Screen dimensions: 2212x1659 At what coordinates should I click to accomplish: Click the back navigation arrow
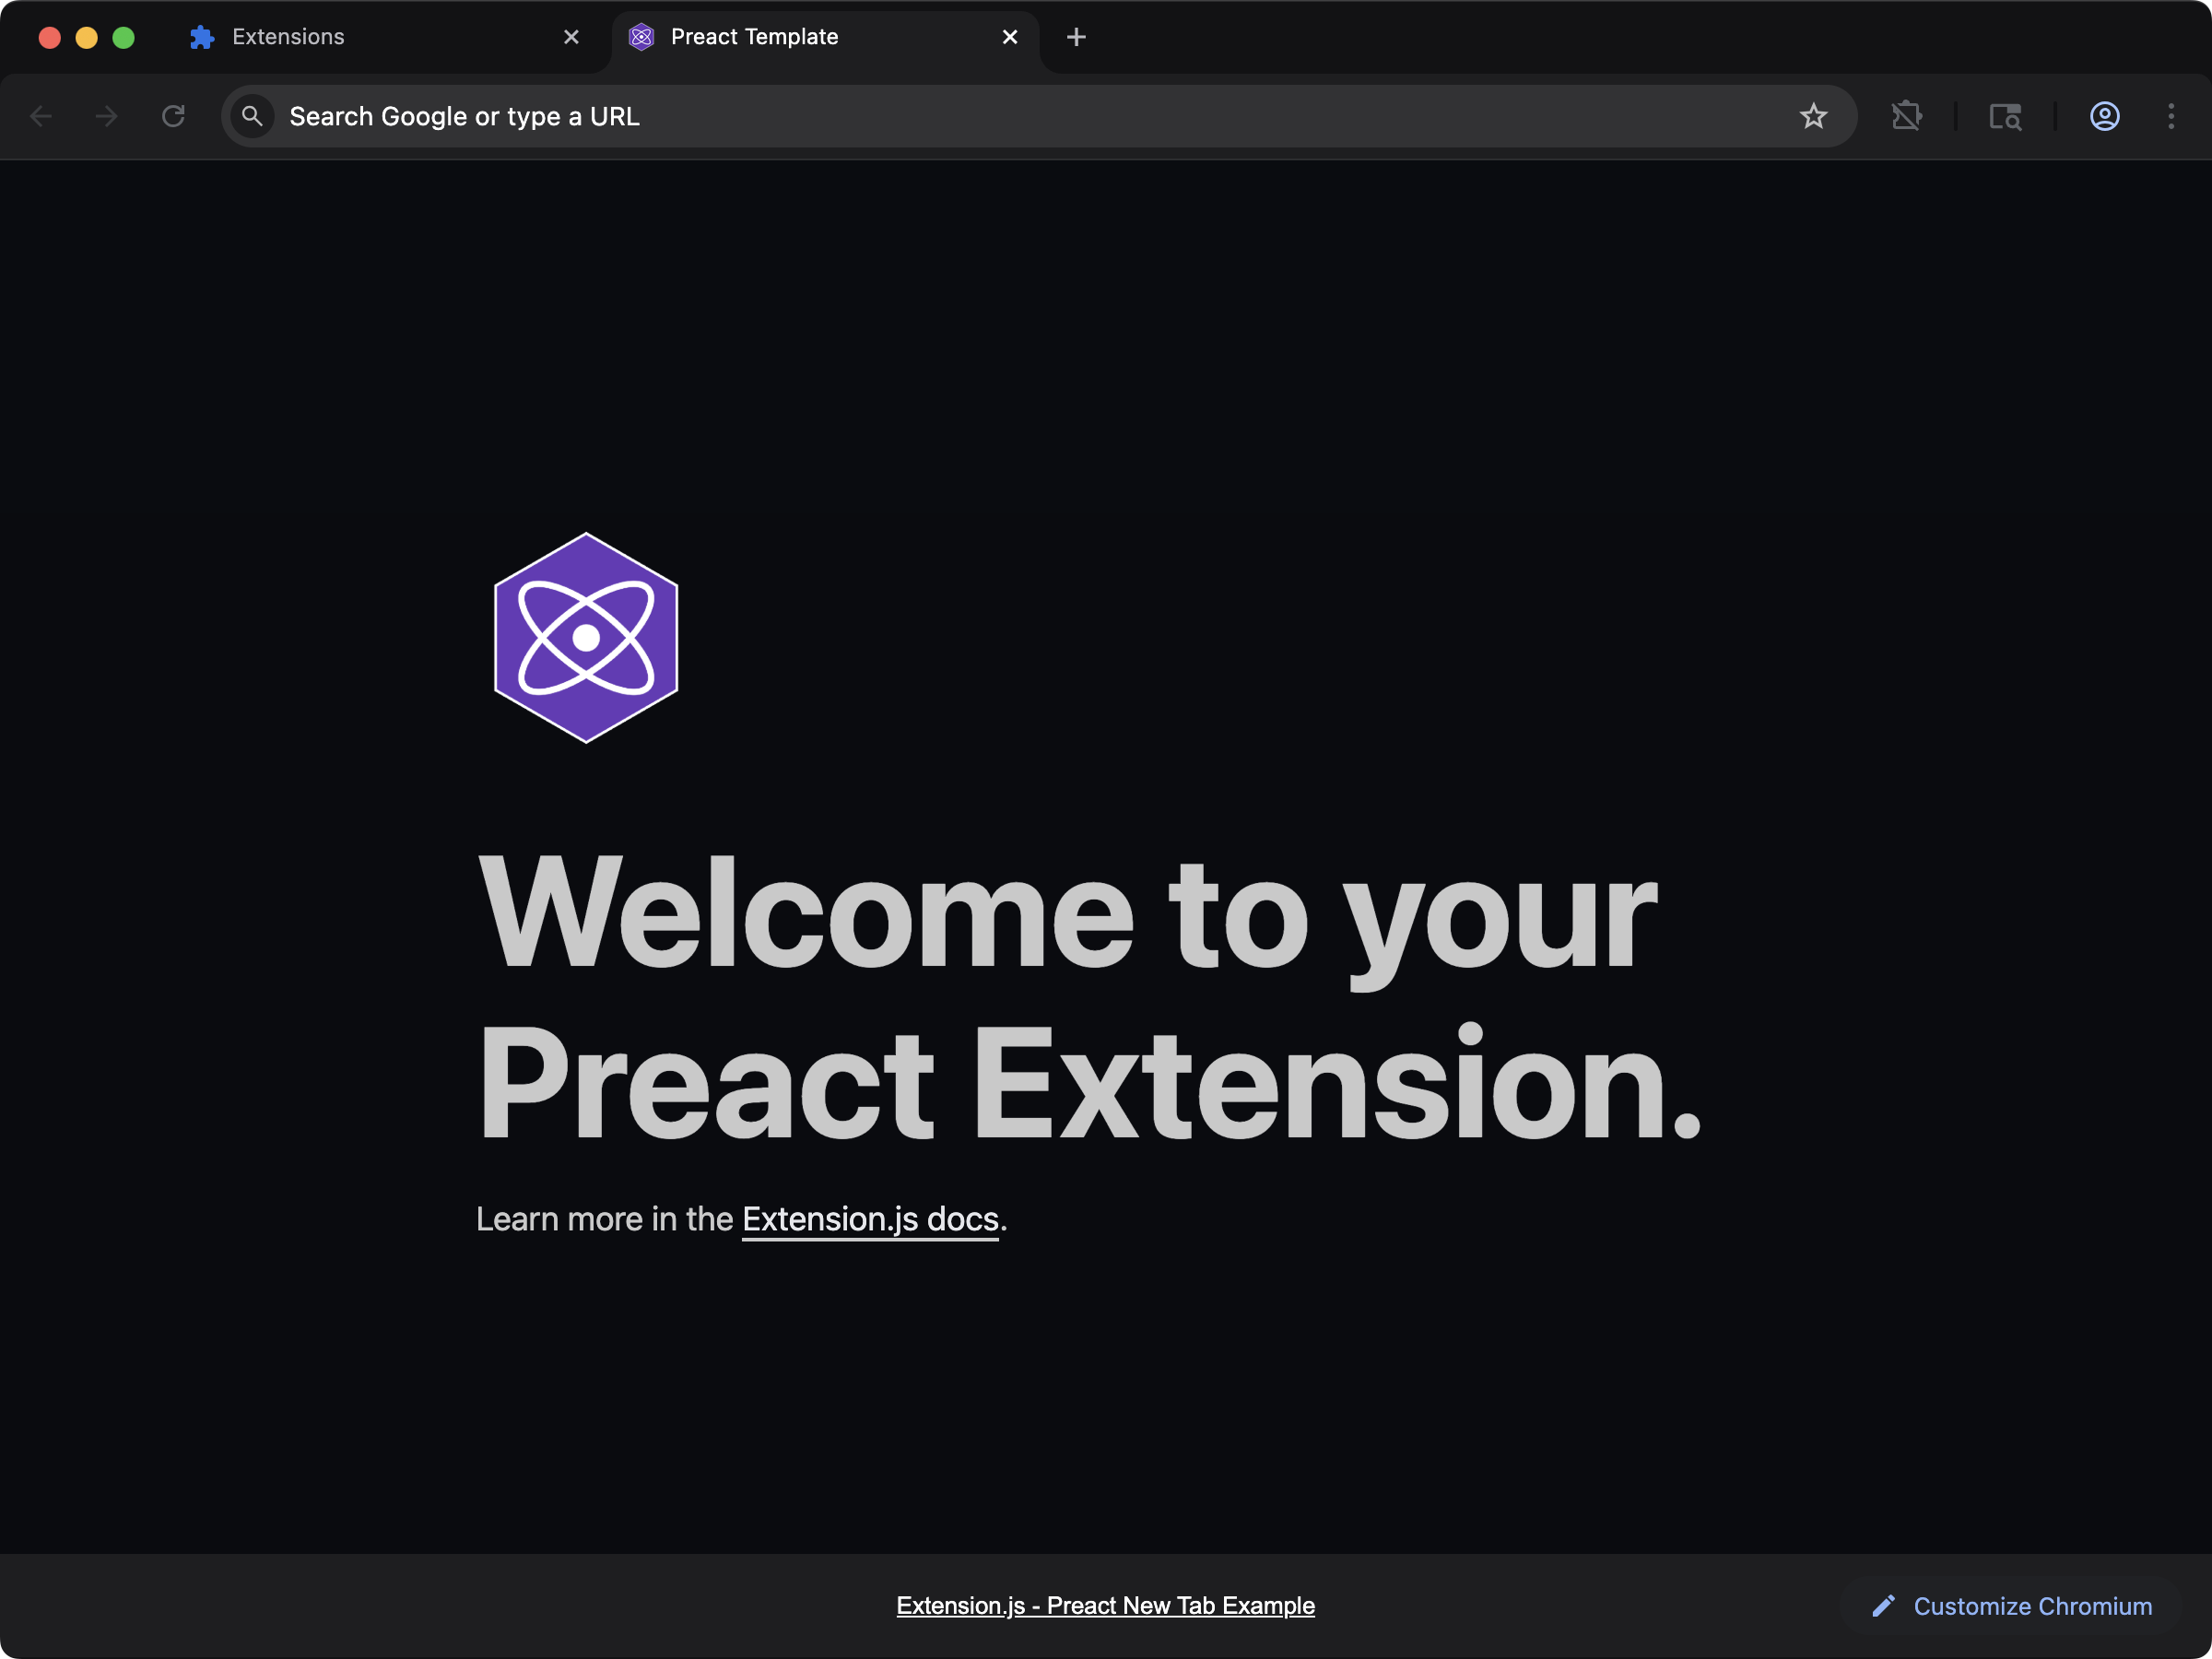coord(42,116)
